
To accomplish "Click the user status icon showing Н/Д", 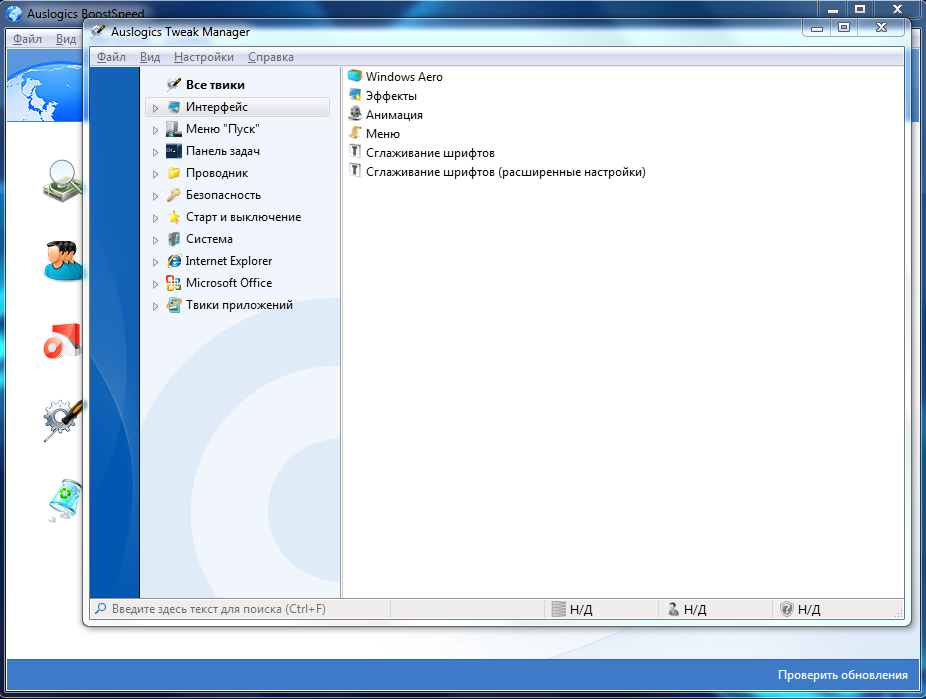I will coord(673,609).
